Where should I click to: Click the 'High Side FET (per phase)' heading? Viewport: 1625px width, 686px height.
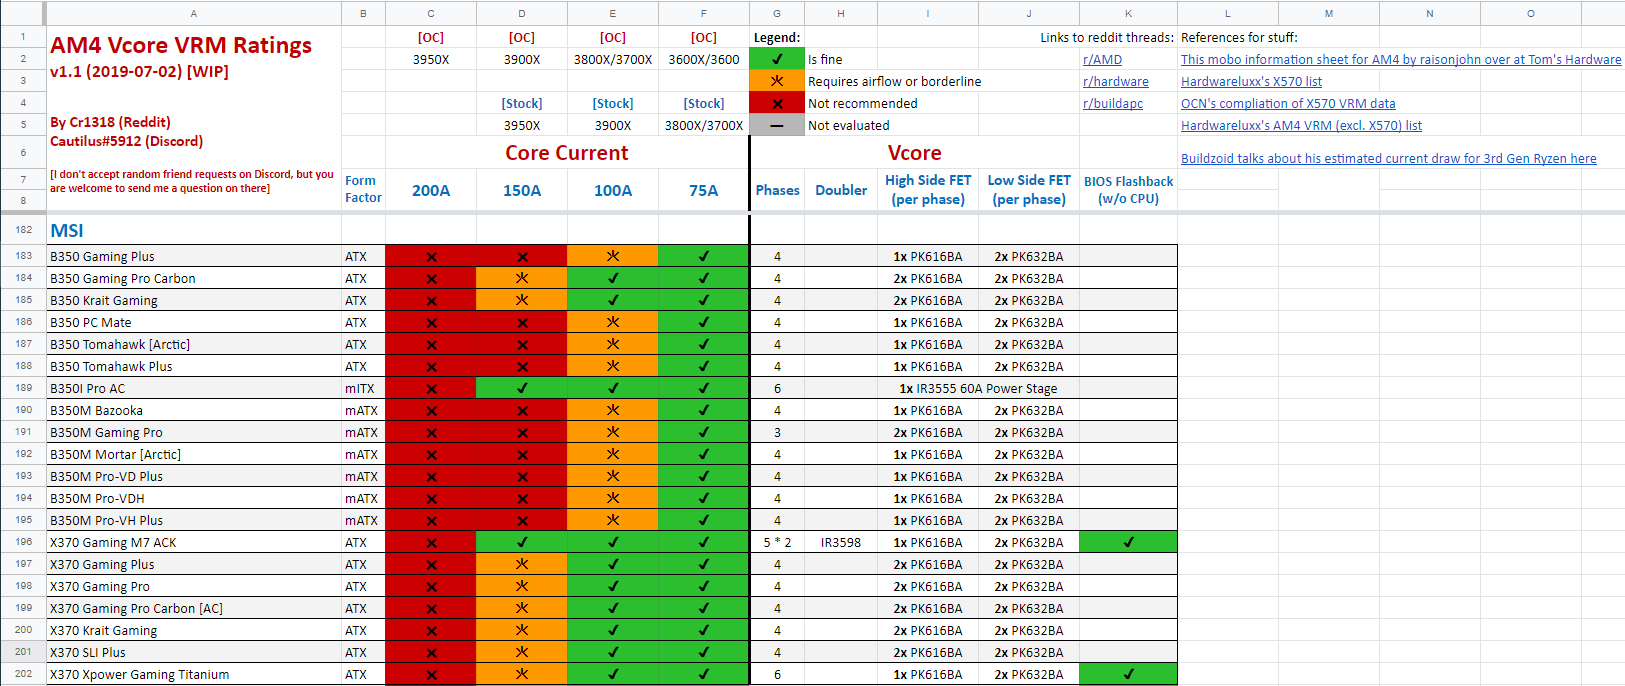click(928, 190)
